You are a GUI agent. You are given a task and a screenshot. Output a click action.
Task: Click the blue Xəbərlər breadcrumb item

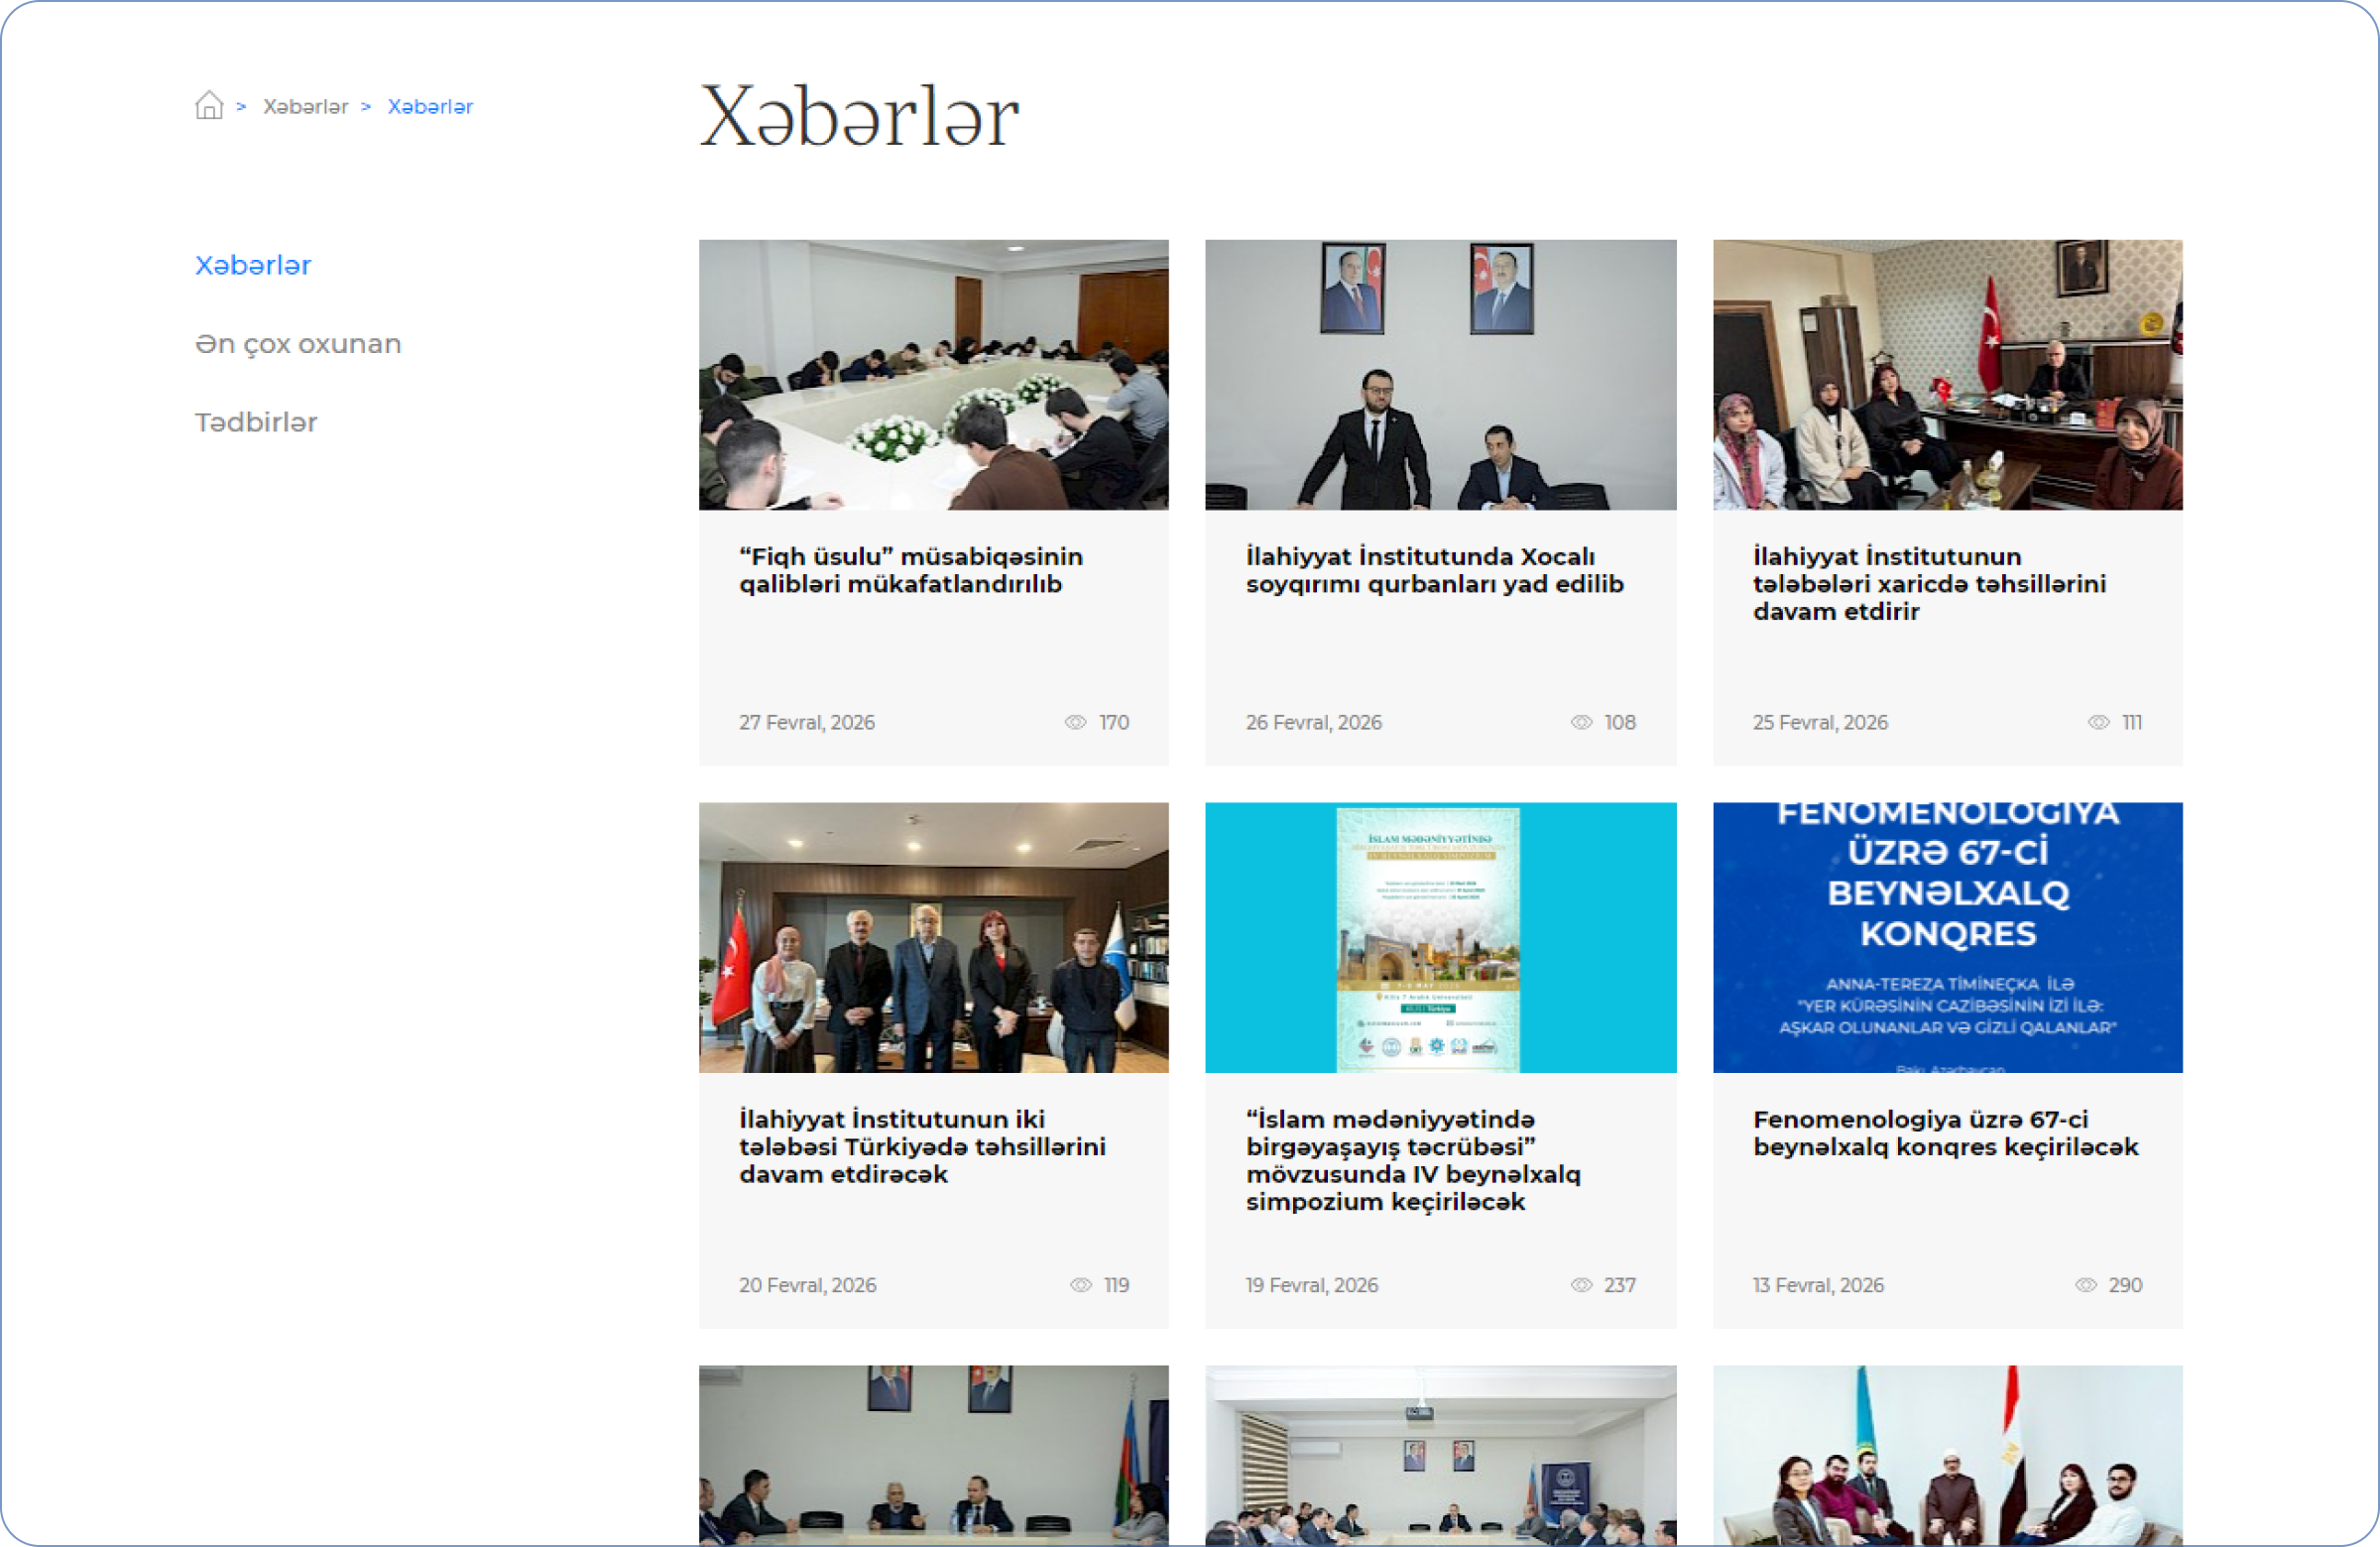click(430, 106)
